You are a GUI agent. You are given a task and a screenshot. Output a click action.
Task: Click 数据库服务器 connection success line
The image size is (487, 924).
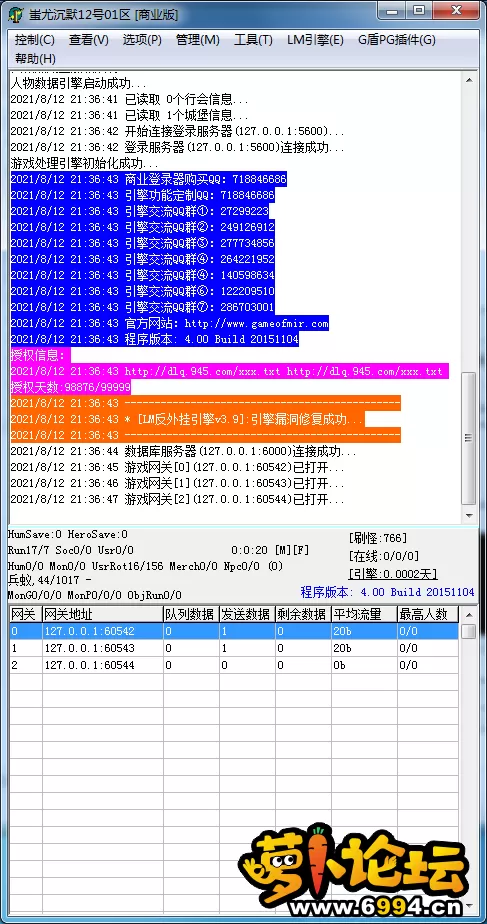tap(183, 452)
